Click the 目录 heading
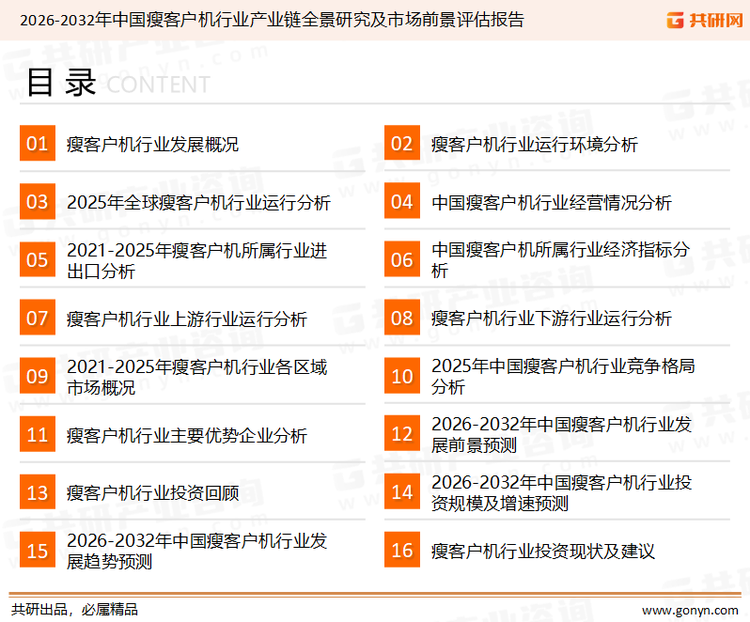The image size is (750, 622). 61,82
